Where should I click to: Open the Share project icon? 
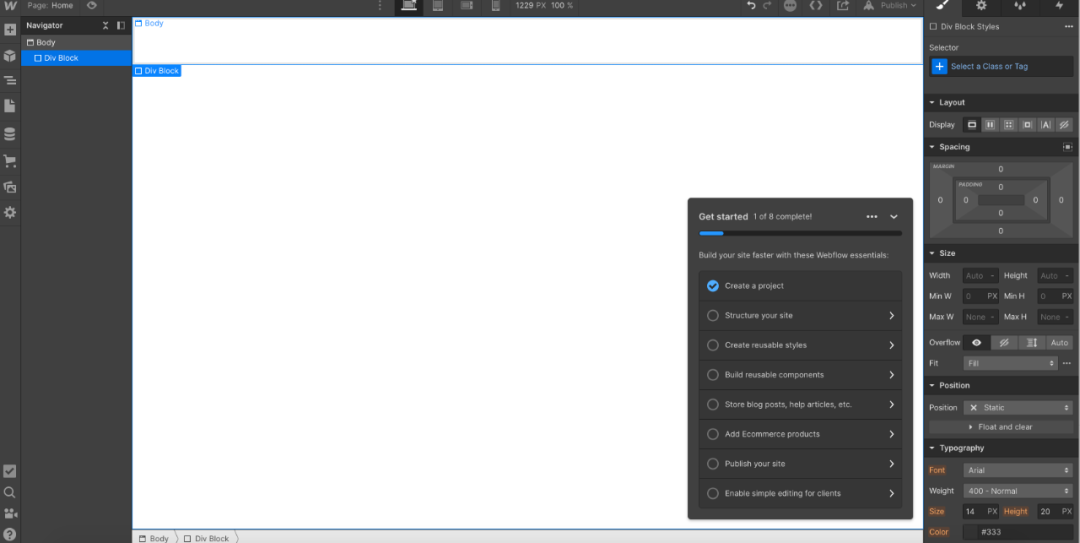(842, 6)
